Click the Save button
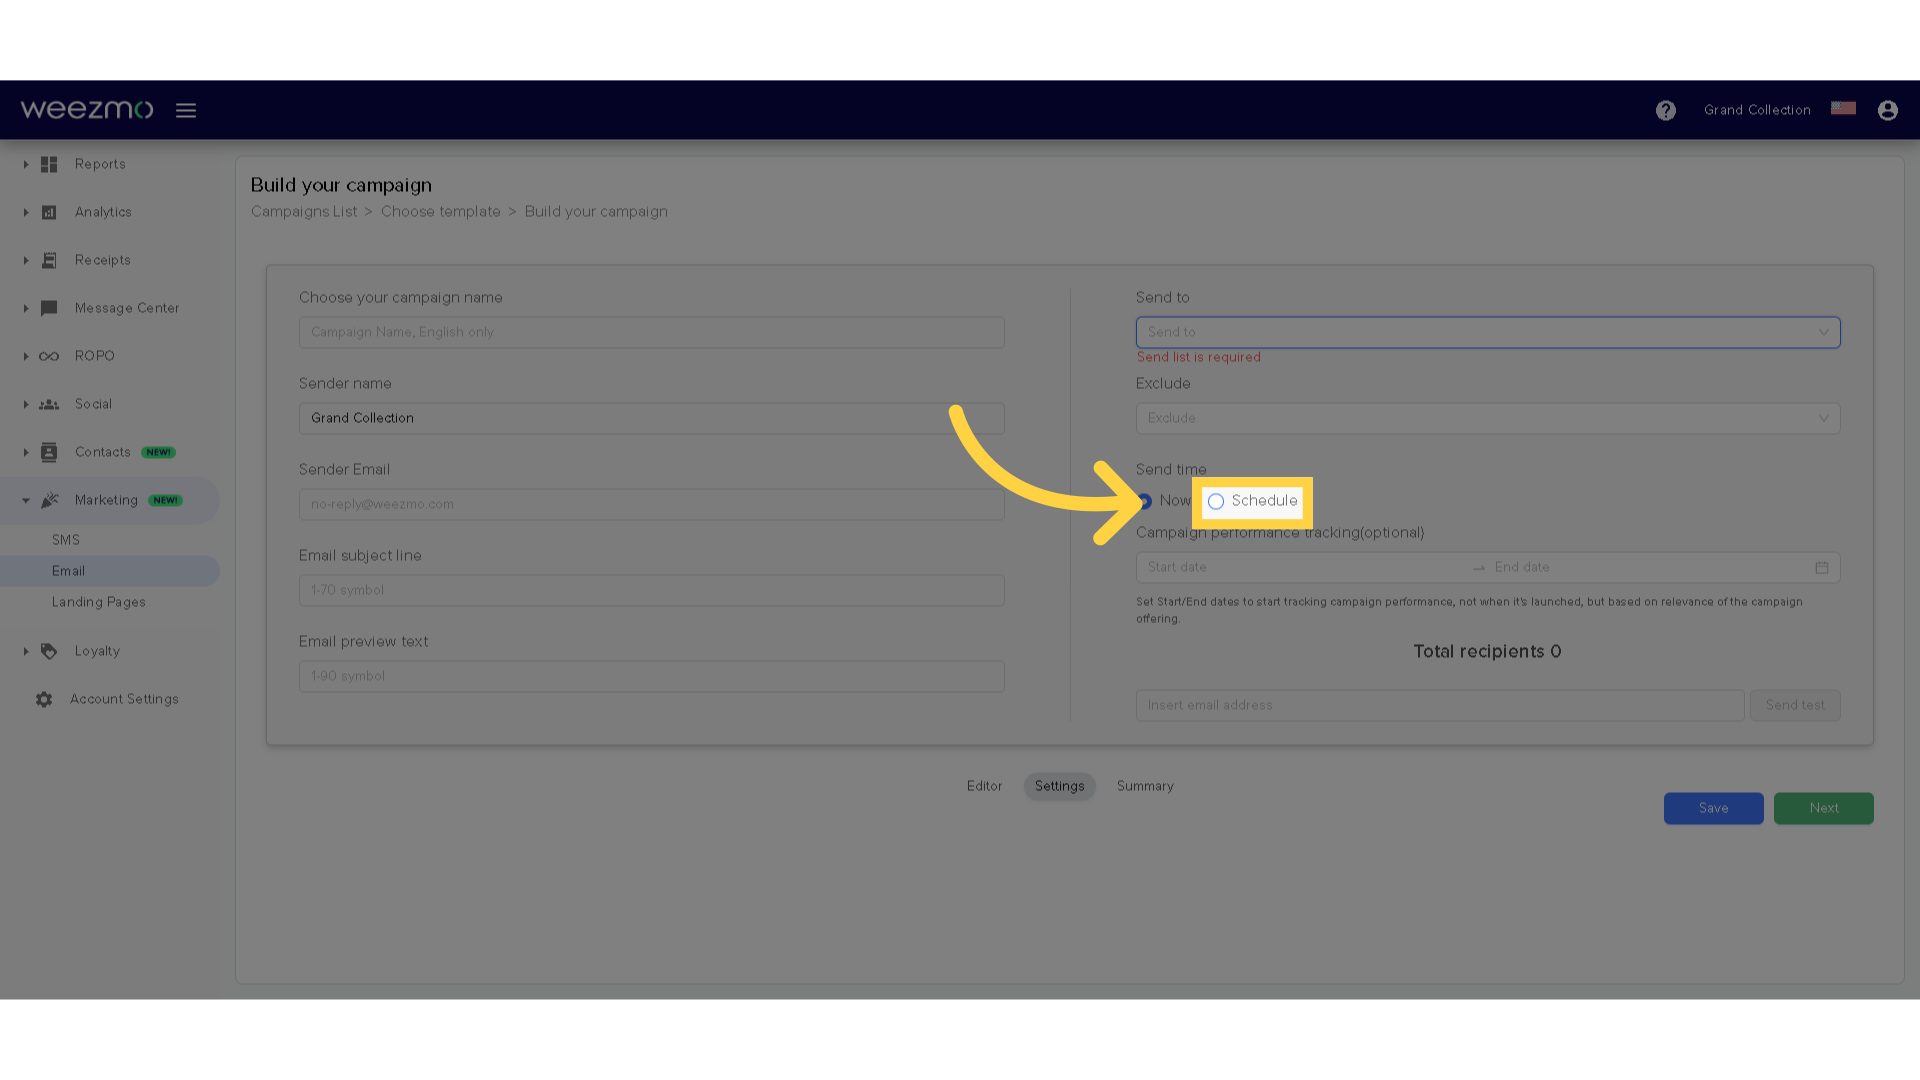 (x=1713, y=807)
